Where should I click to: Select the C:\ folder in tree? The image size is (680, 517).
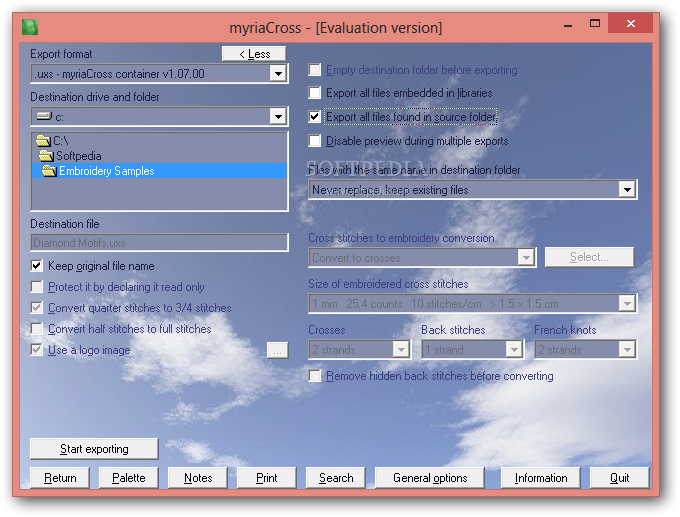(160, 141)
